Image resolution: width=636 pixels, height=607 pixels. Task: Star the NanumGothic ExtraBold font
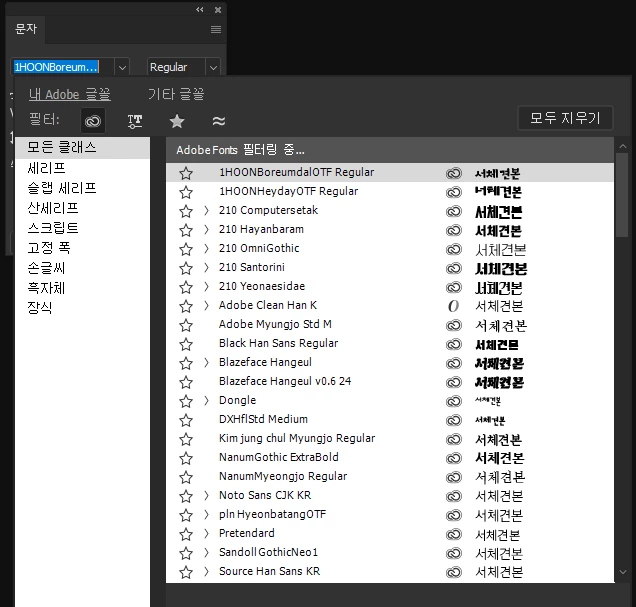click(x=186, y=458)
